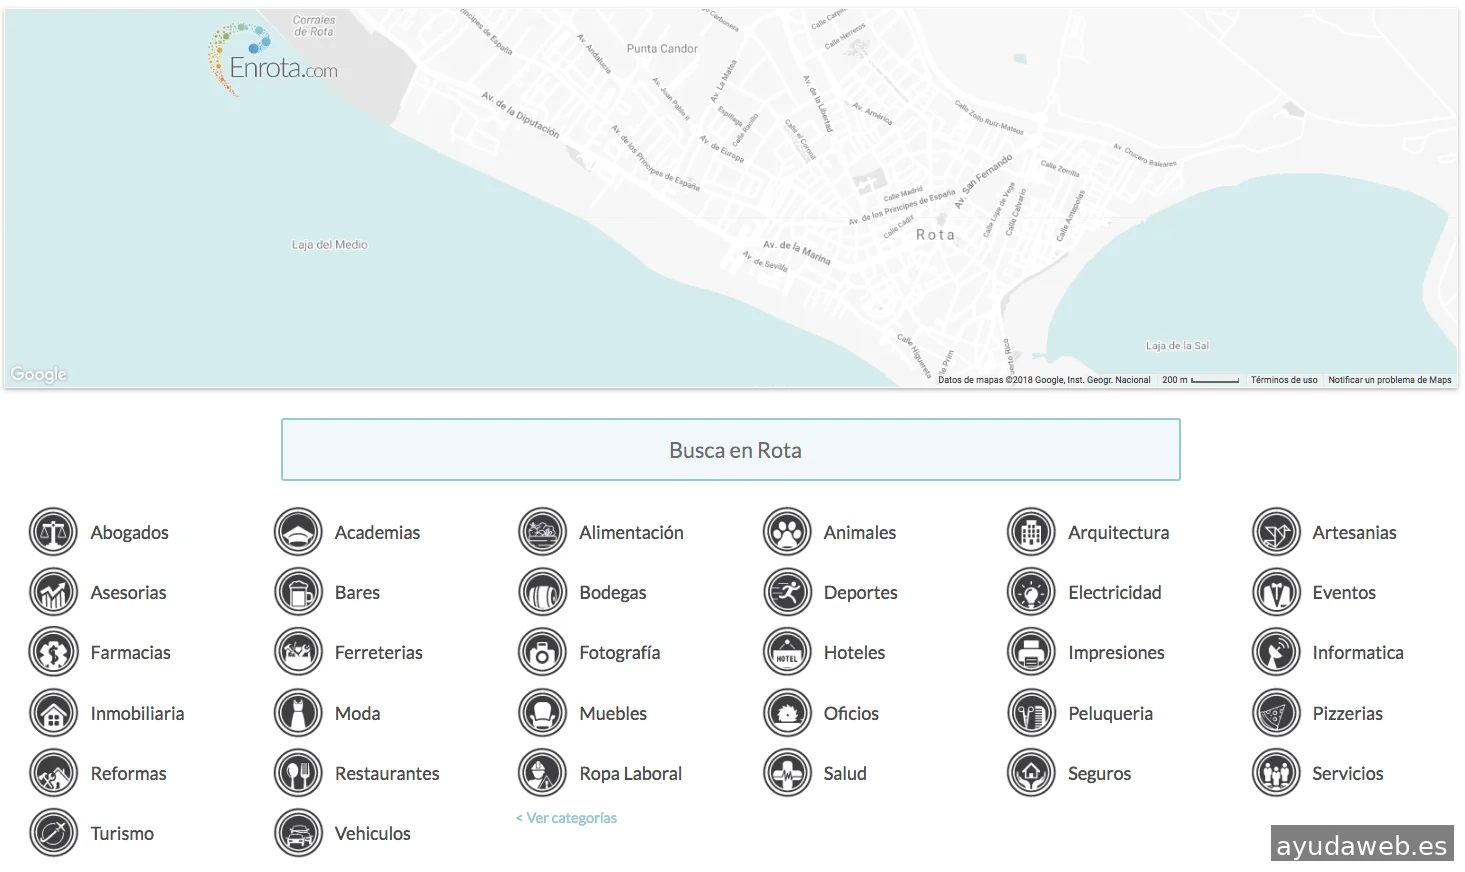Click Notificar un problema de Maps

1389,380
